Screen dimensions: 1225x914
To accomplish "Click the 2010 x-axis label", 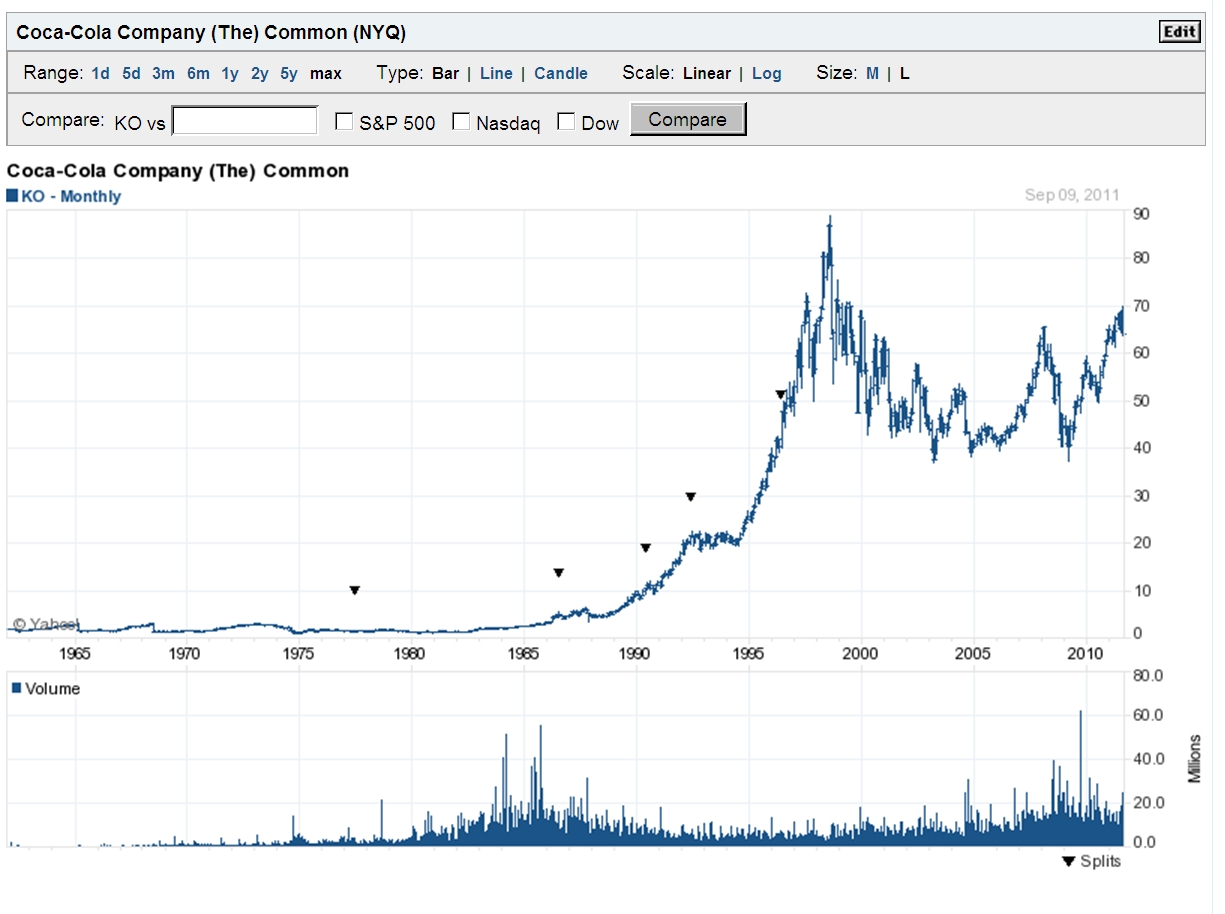I will [1085, 653].
